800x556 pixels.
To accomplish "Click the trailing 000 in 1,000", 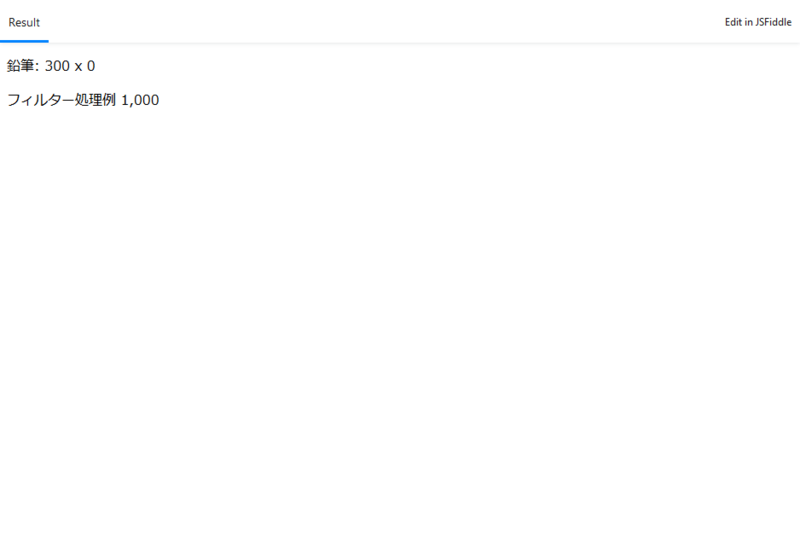I will click(x=147, y=100).
